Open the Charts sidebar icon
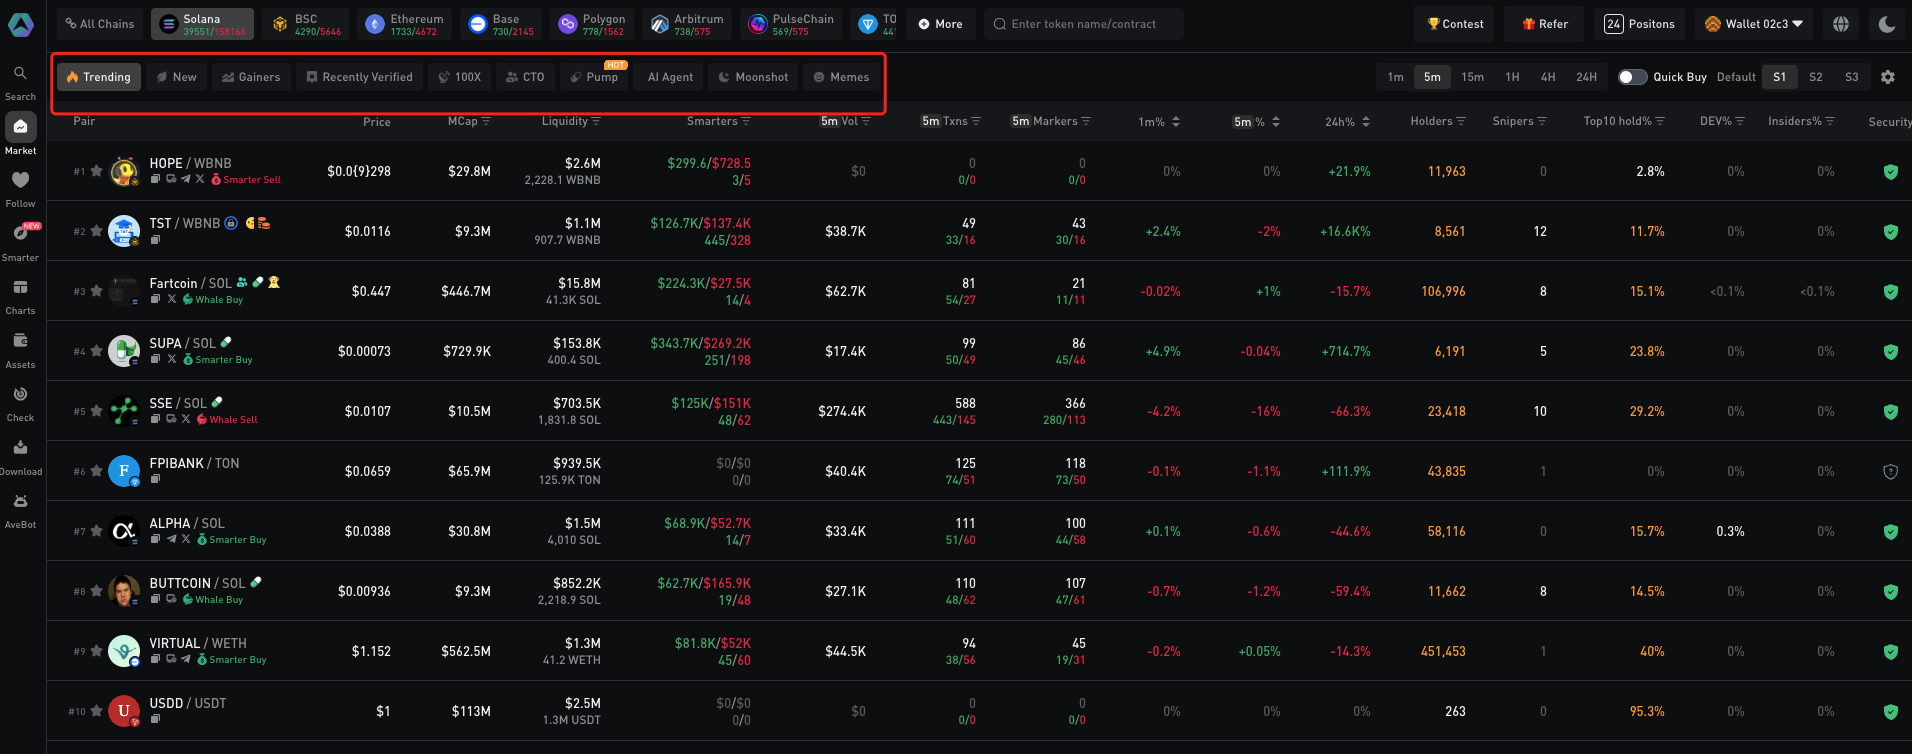This screenshot has width=1912, height=754. click(20, 288)
